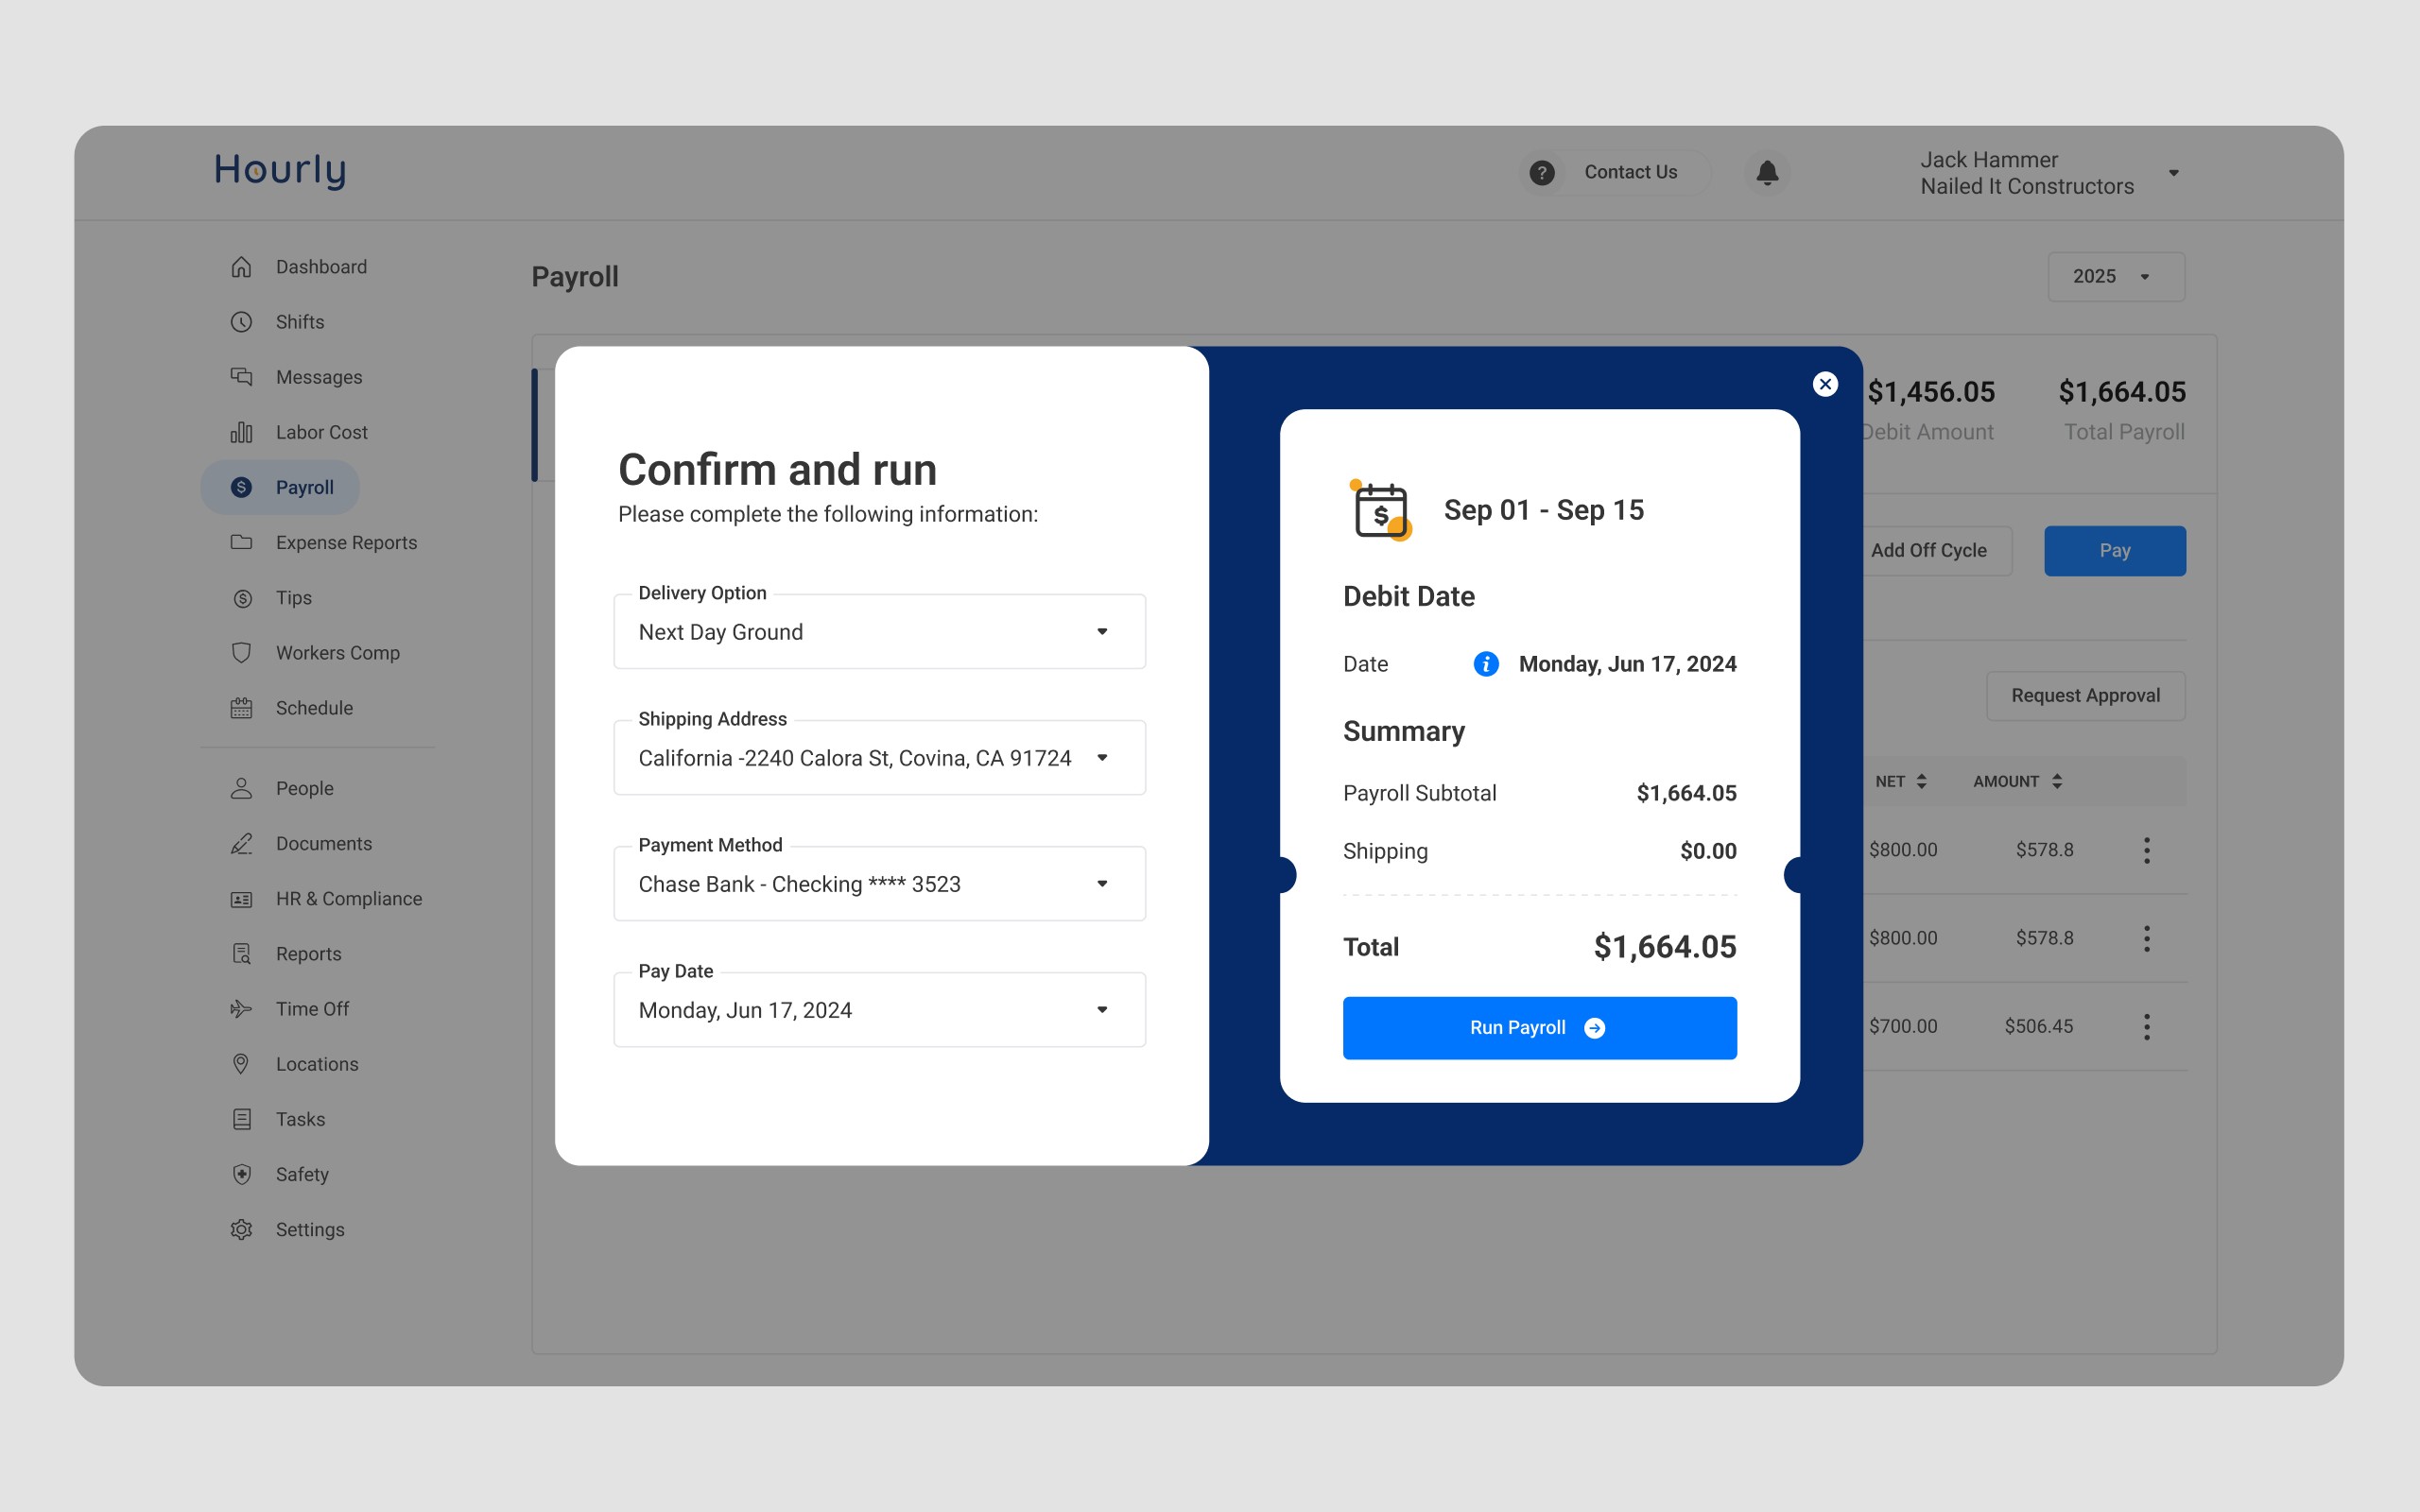Go to Dashboard in sidebar
The image size is (2420, 1512).
[320, 267]
